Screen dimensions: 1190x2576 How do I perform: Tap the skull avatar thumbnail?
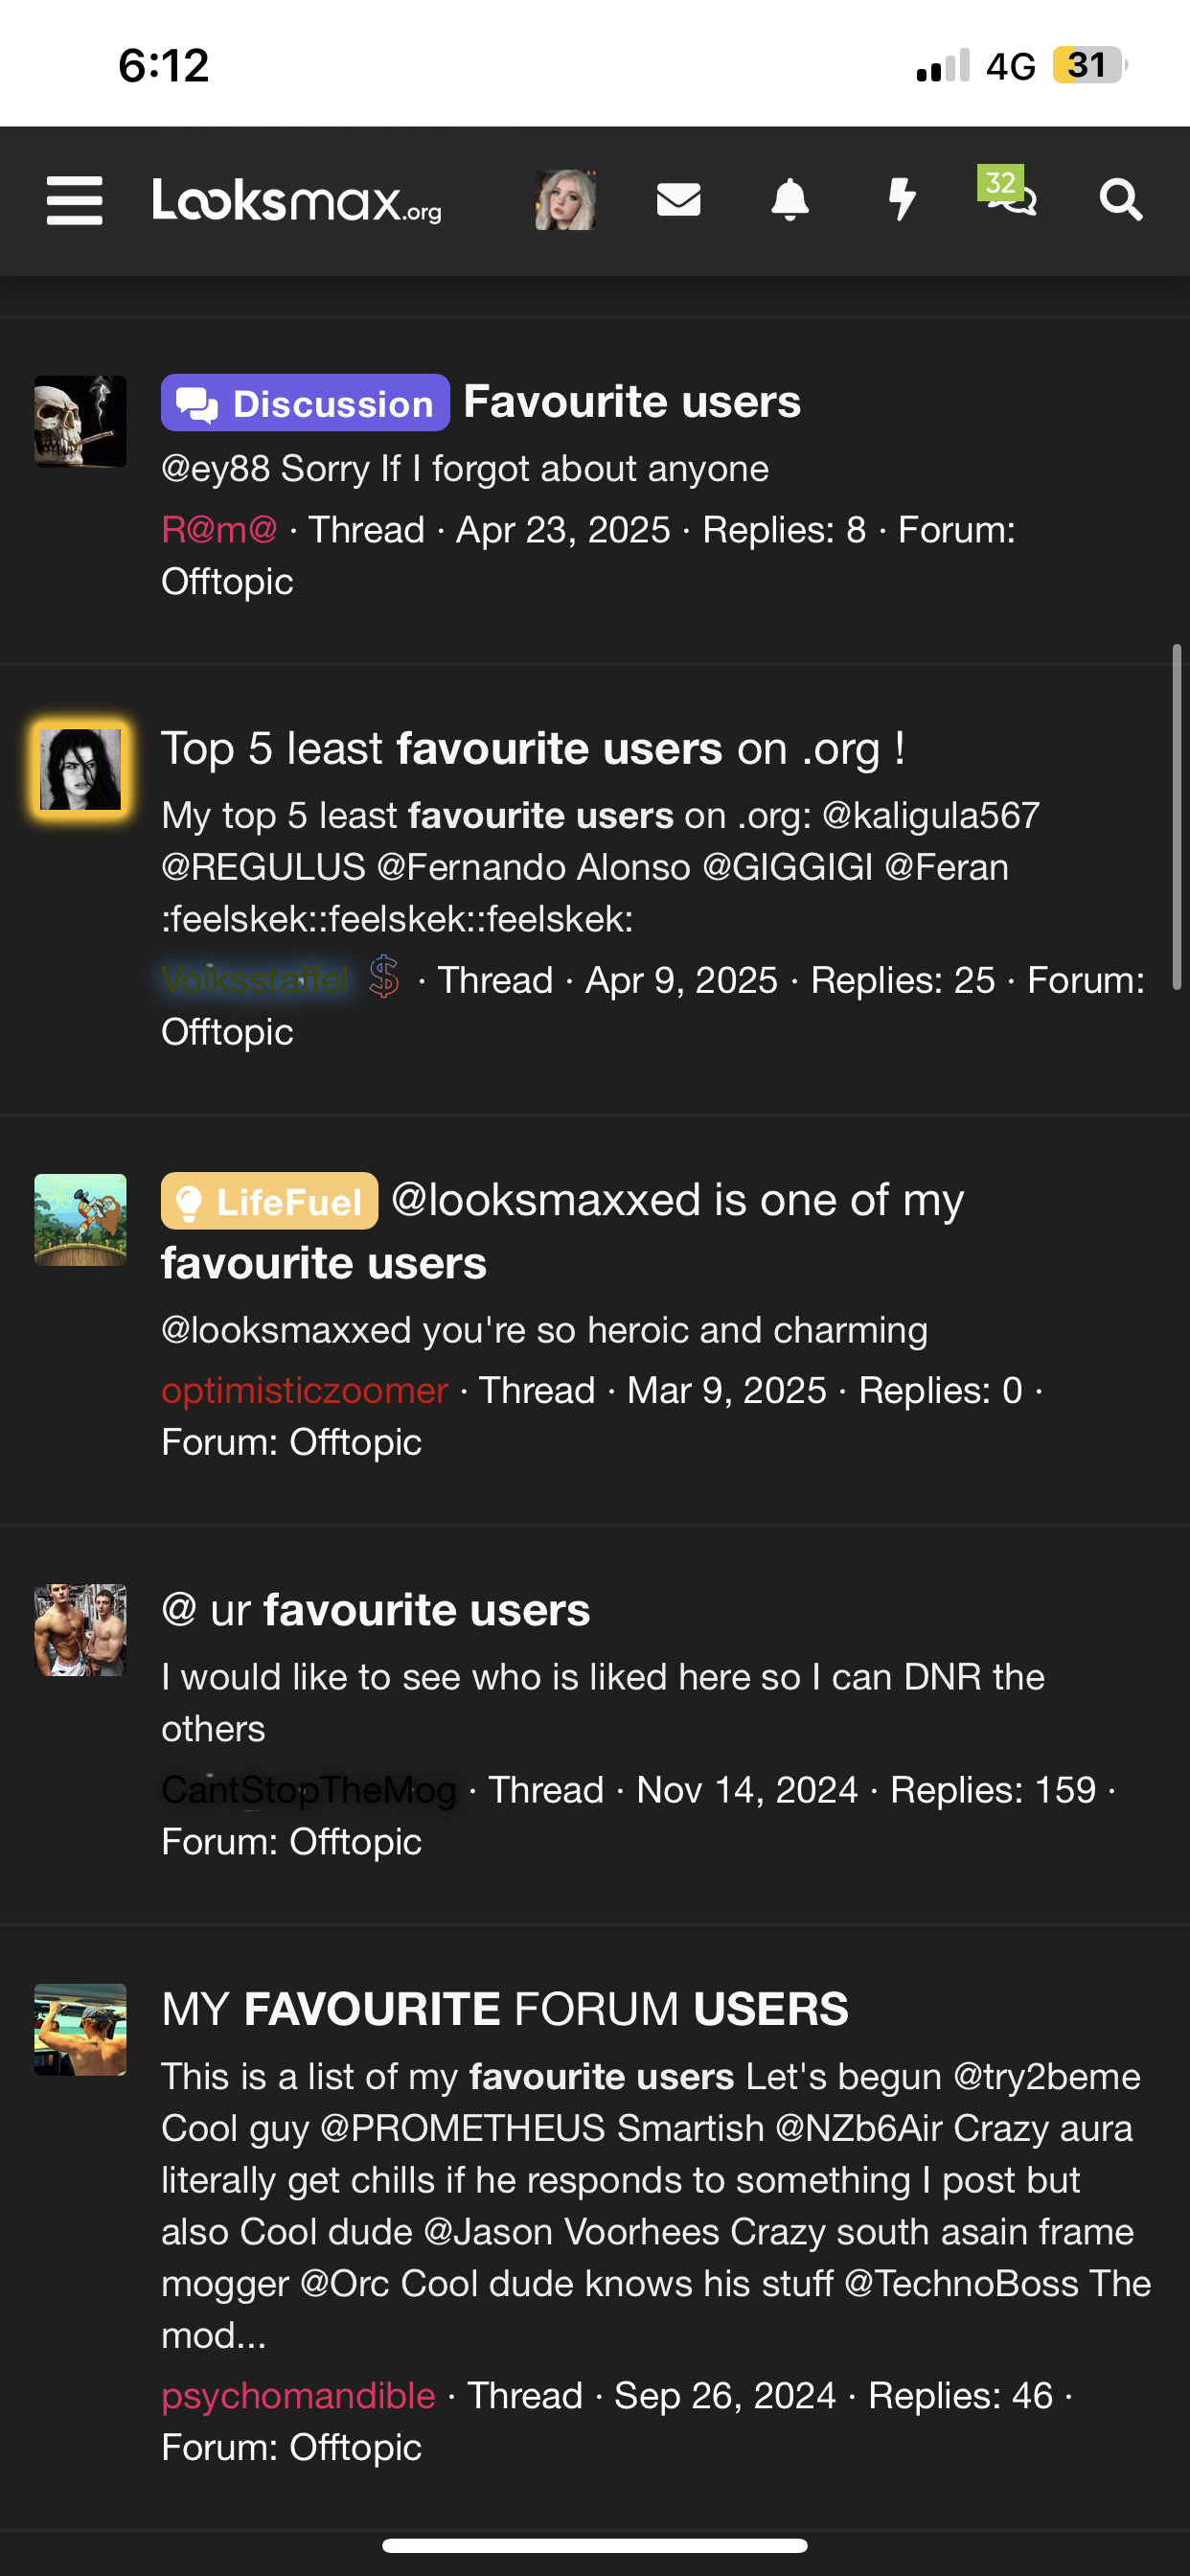pyautogui.click(x=80, y=421)
